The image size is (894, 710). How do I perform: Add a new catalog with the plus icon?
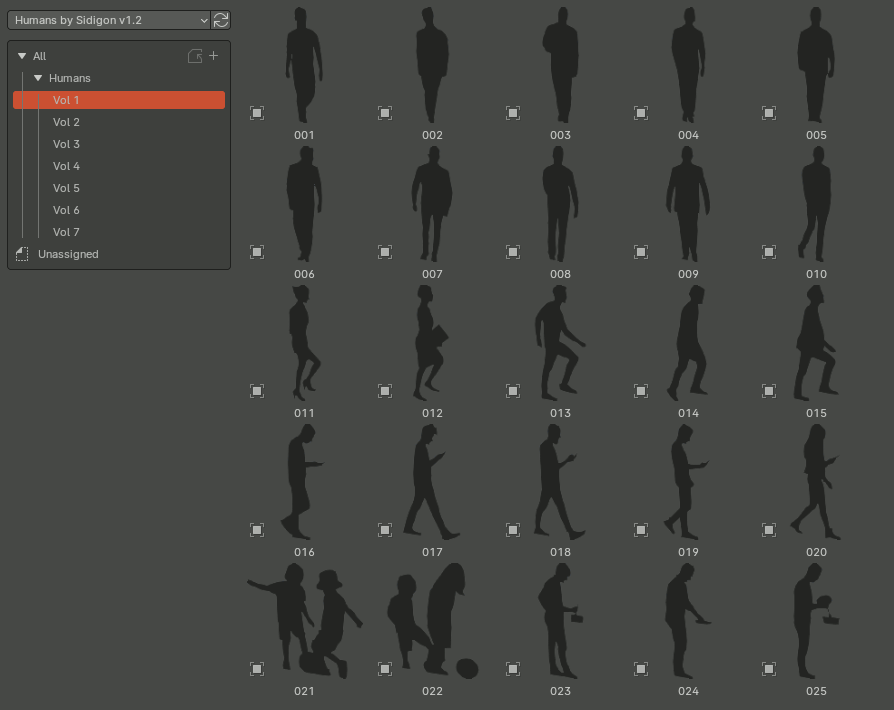pos(215,56)
